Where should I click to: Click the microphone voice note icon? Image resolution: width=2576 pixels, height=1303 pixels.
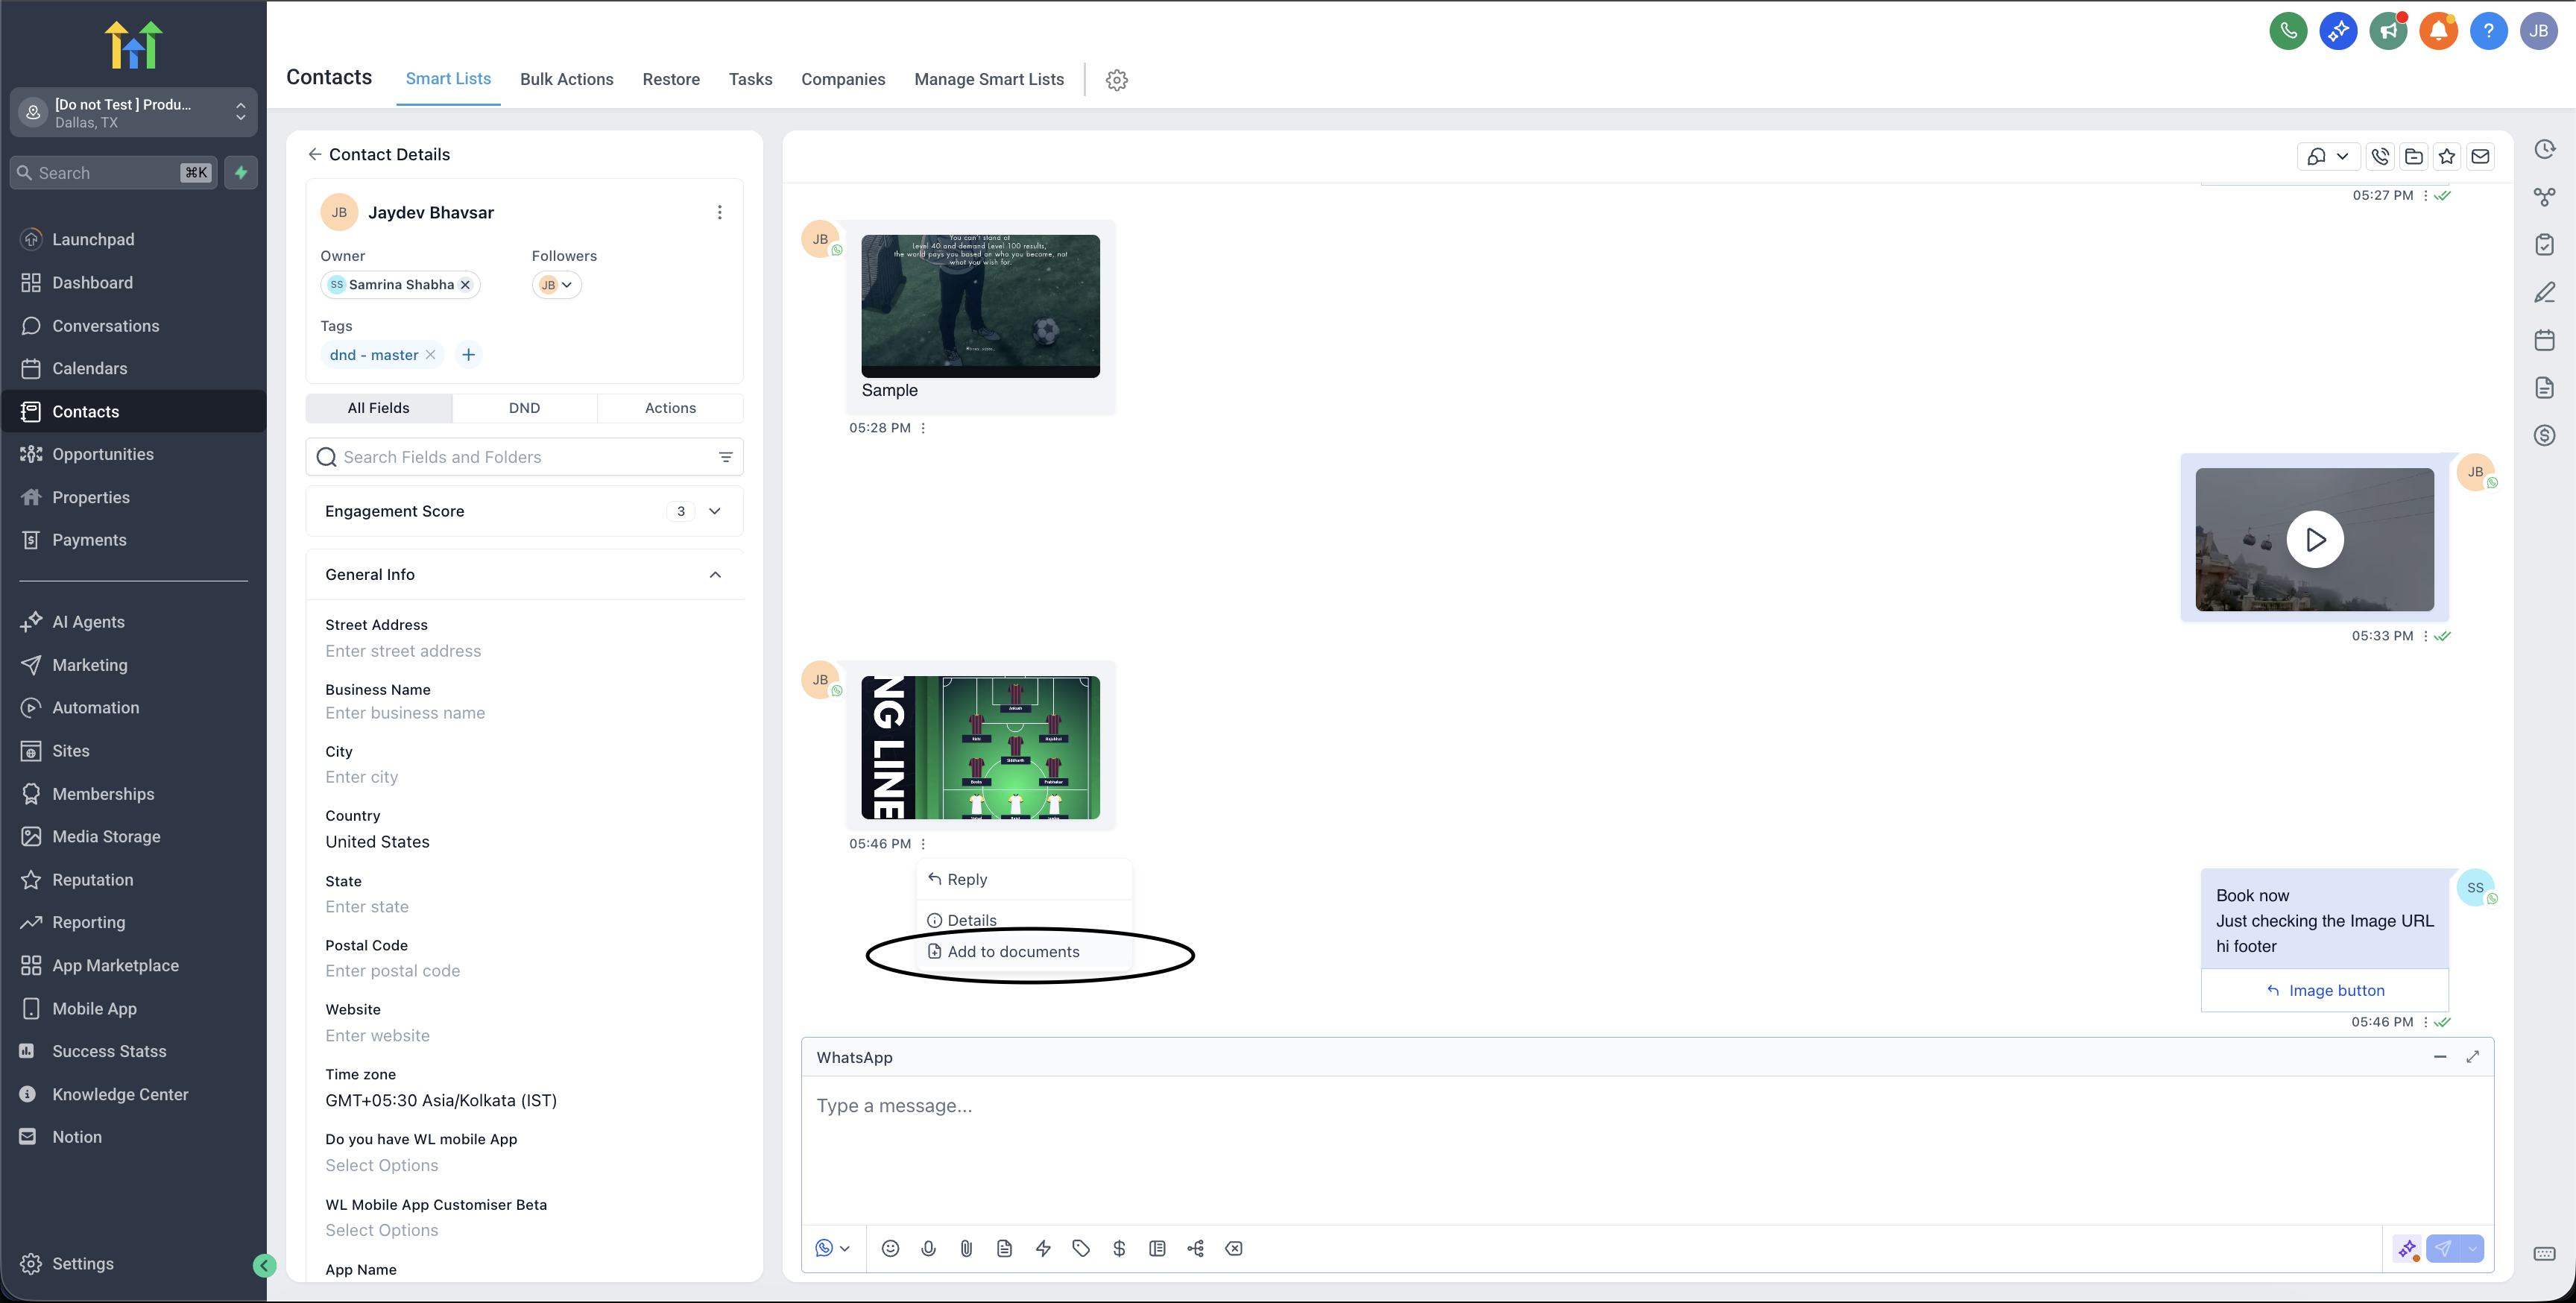pos(928,1248)
